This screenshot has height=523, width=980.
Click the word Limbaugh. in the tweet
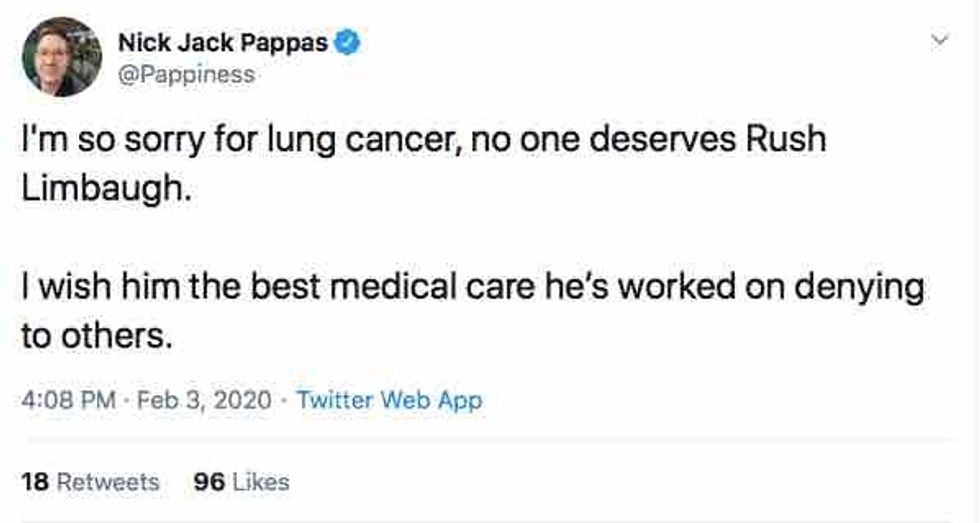104,187
